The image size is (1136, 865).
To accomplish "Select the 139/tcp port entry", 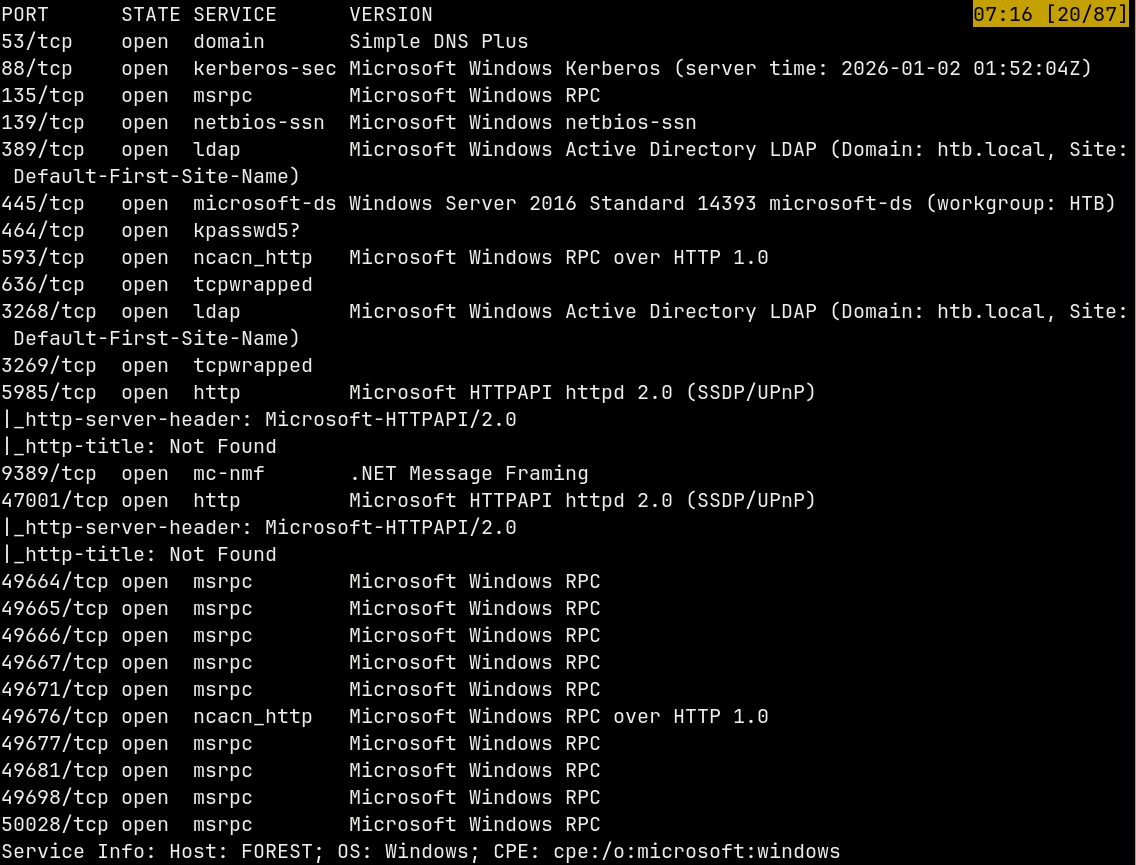I will click(43, 123).
